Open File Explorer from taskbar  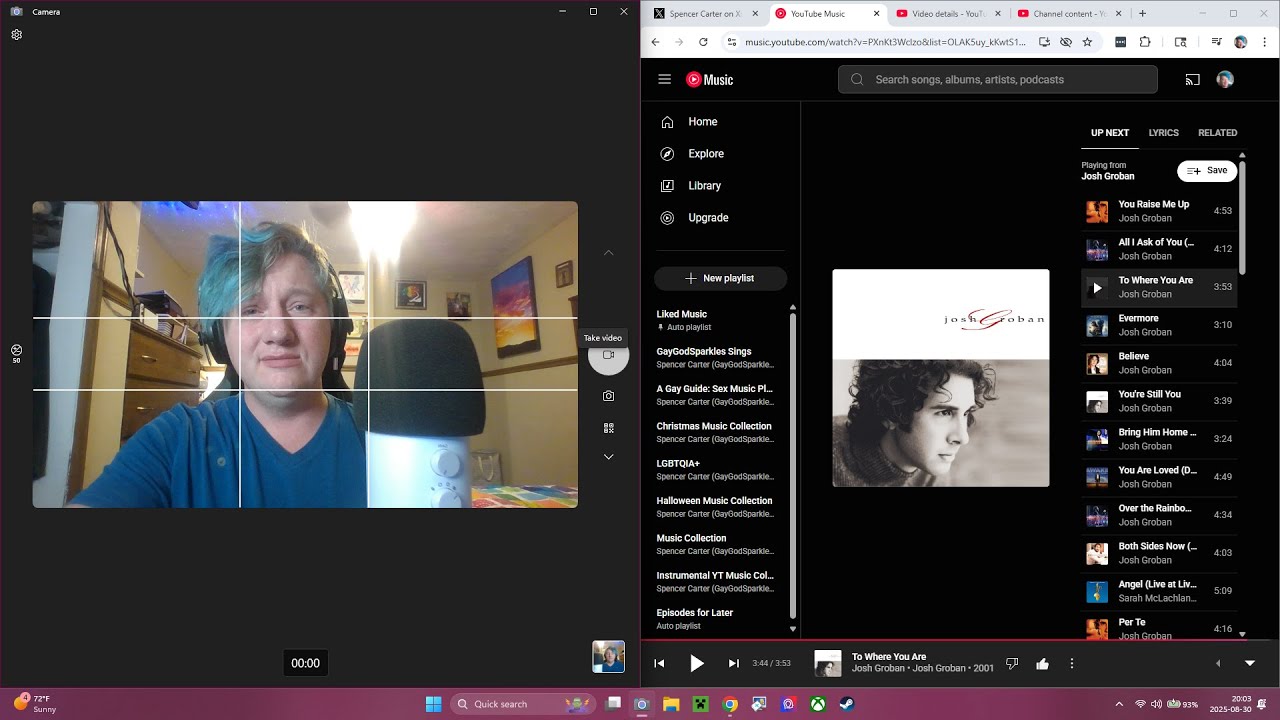671,704
